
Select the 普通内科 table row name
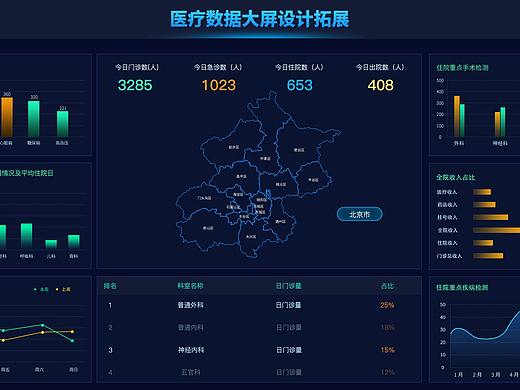click(x=190, y=328)
